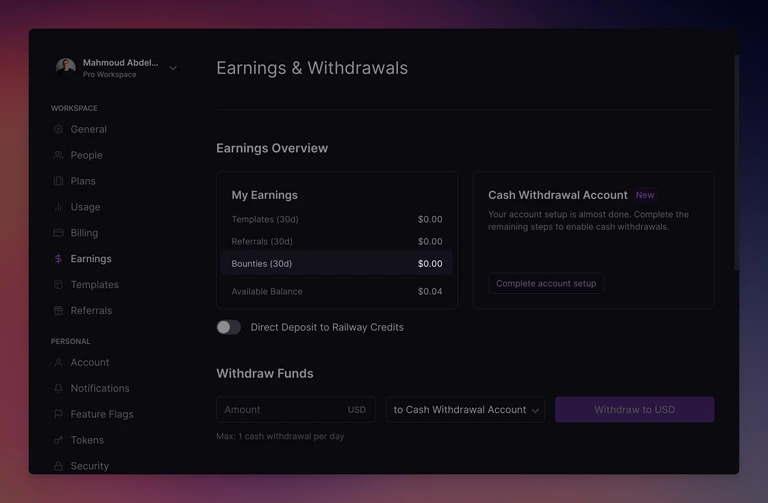Click the Usage bar chart icon

58,207
